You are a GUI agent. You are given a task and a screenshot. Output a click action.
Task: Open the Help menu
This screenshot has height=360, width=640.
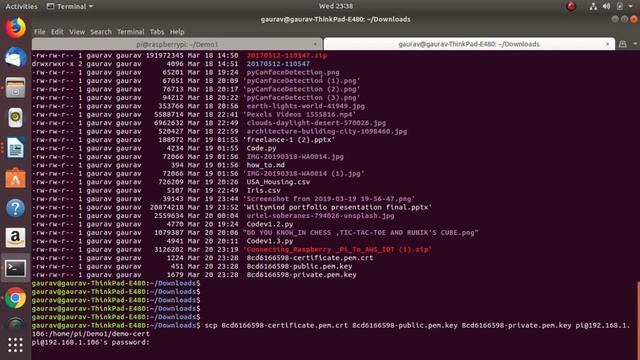click(177, 31)
